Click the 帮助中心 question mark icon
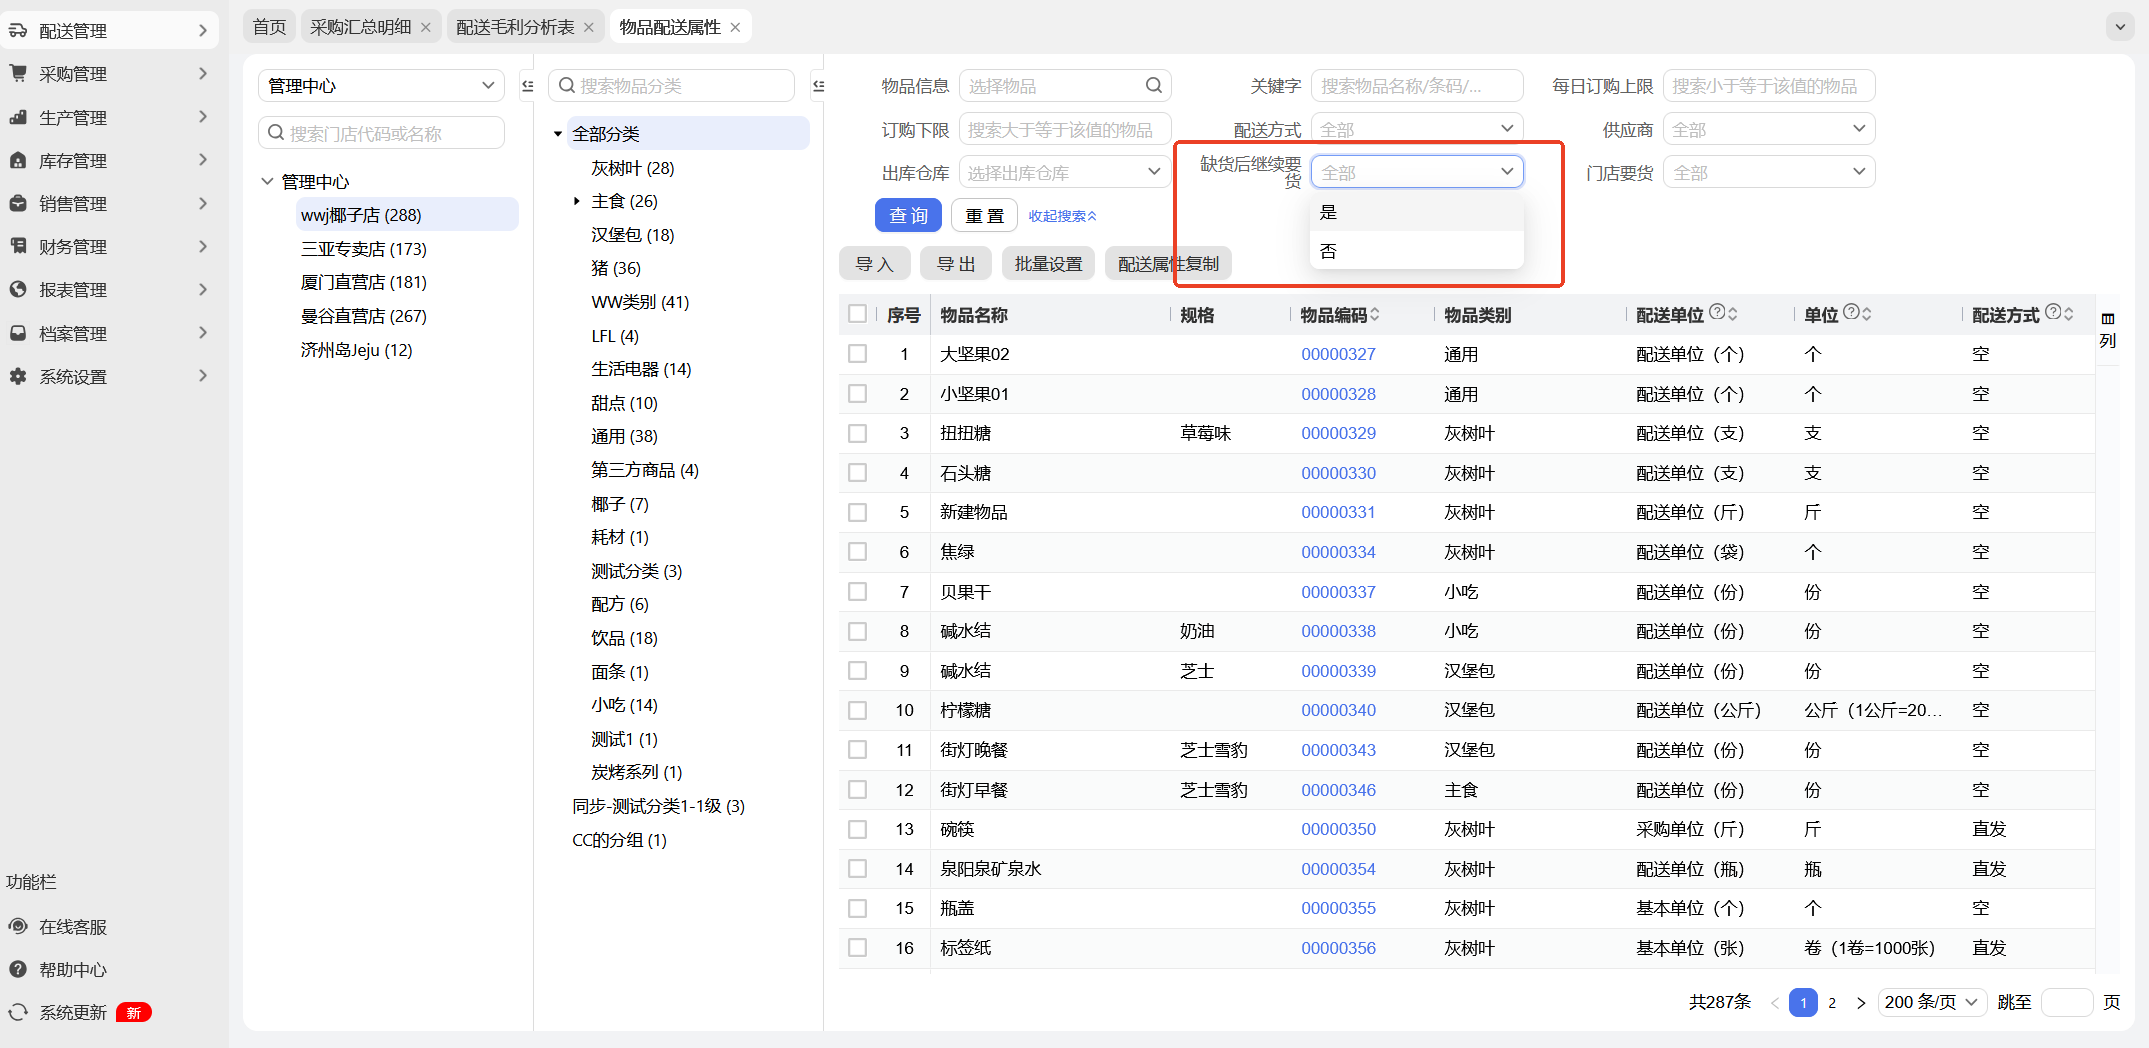This screenshot has width=2149, height=1048. coord(18,970)
